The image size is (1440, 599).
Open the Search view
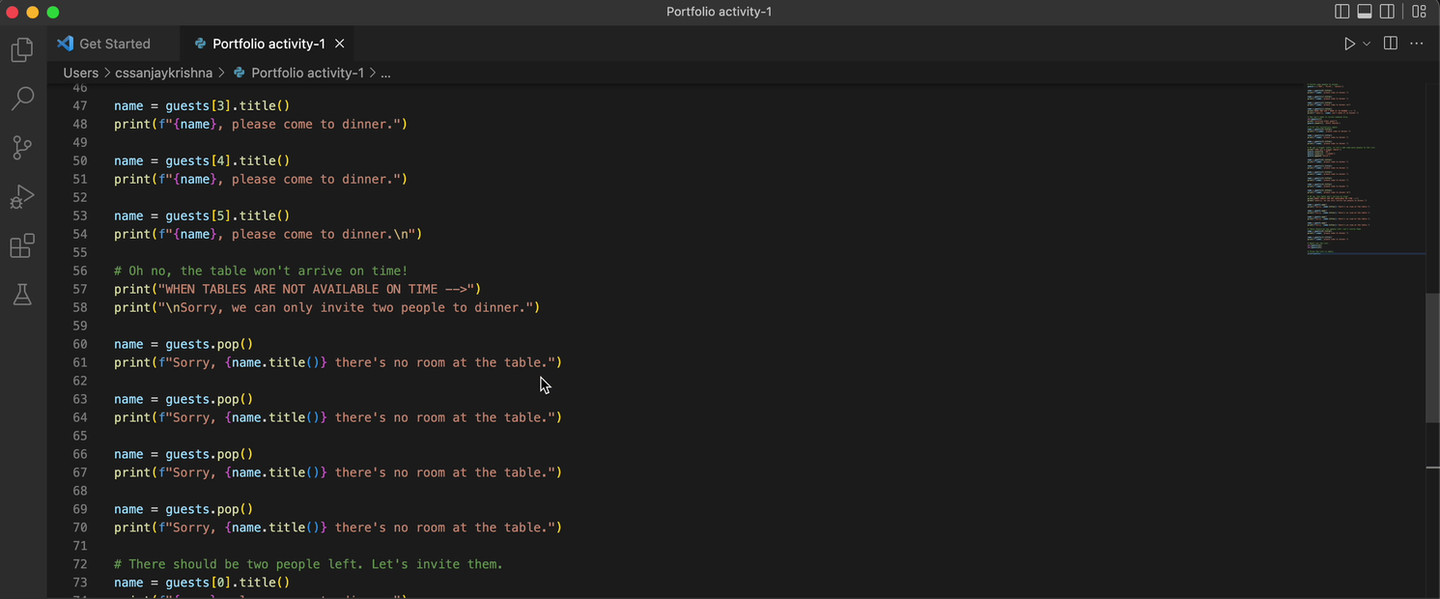click(21, 98)
